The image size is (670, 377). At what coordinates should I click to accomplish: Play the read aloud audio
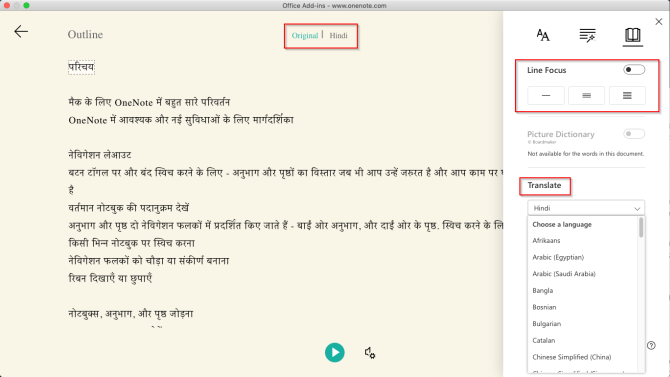click(335, 353)
